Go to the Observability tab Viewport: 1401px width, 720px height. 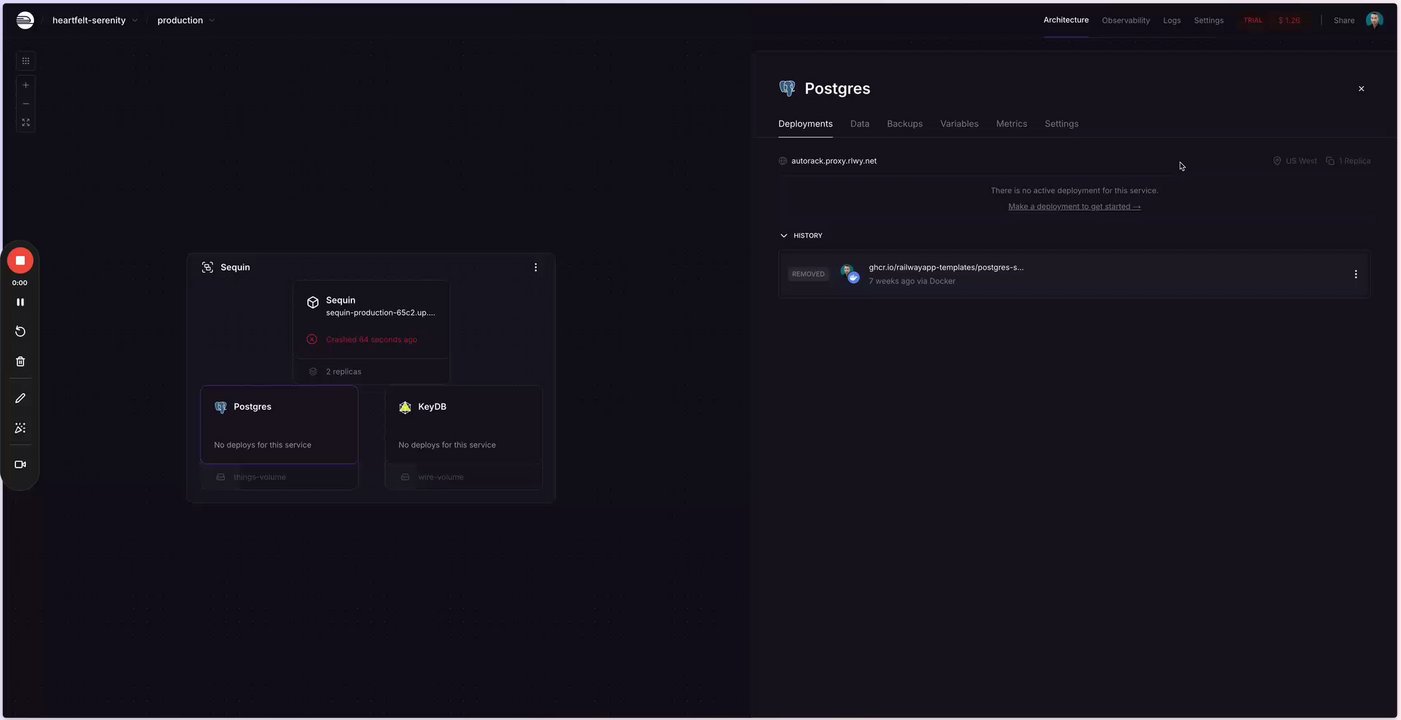click(x=1126, y=20)
